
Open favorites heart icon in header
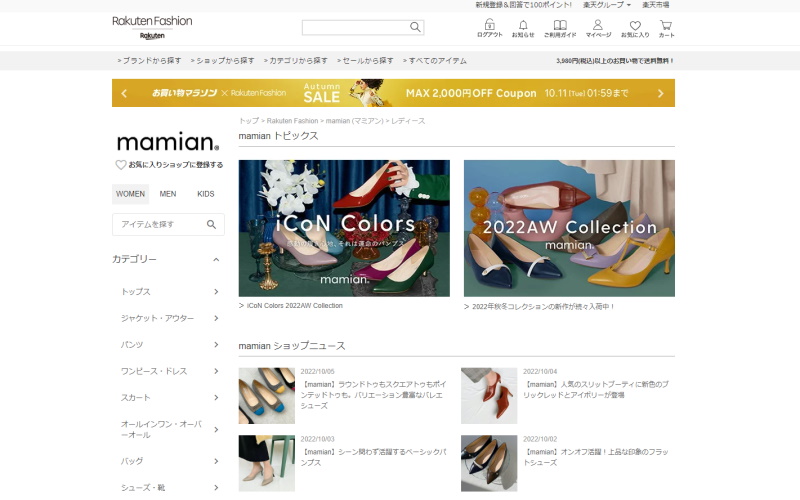click(x=634, y=26)
